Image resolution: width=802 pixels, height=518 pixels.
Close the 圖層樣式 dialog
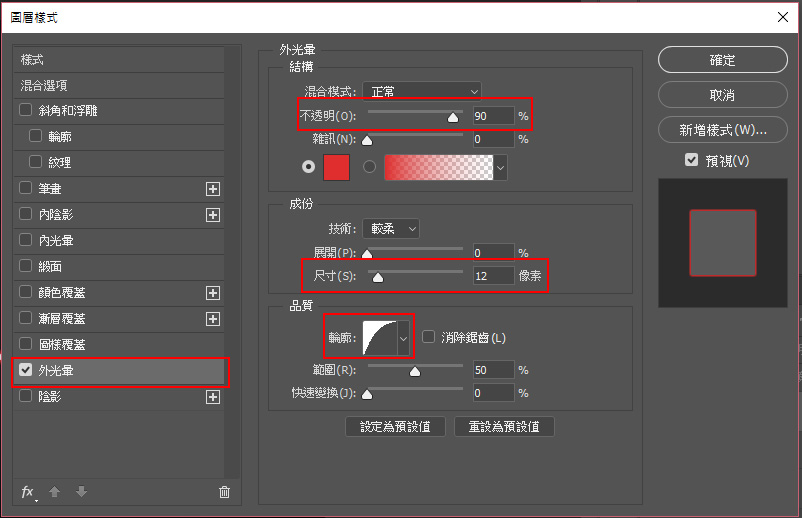point(783,17)
